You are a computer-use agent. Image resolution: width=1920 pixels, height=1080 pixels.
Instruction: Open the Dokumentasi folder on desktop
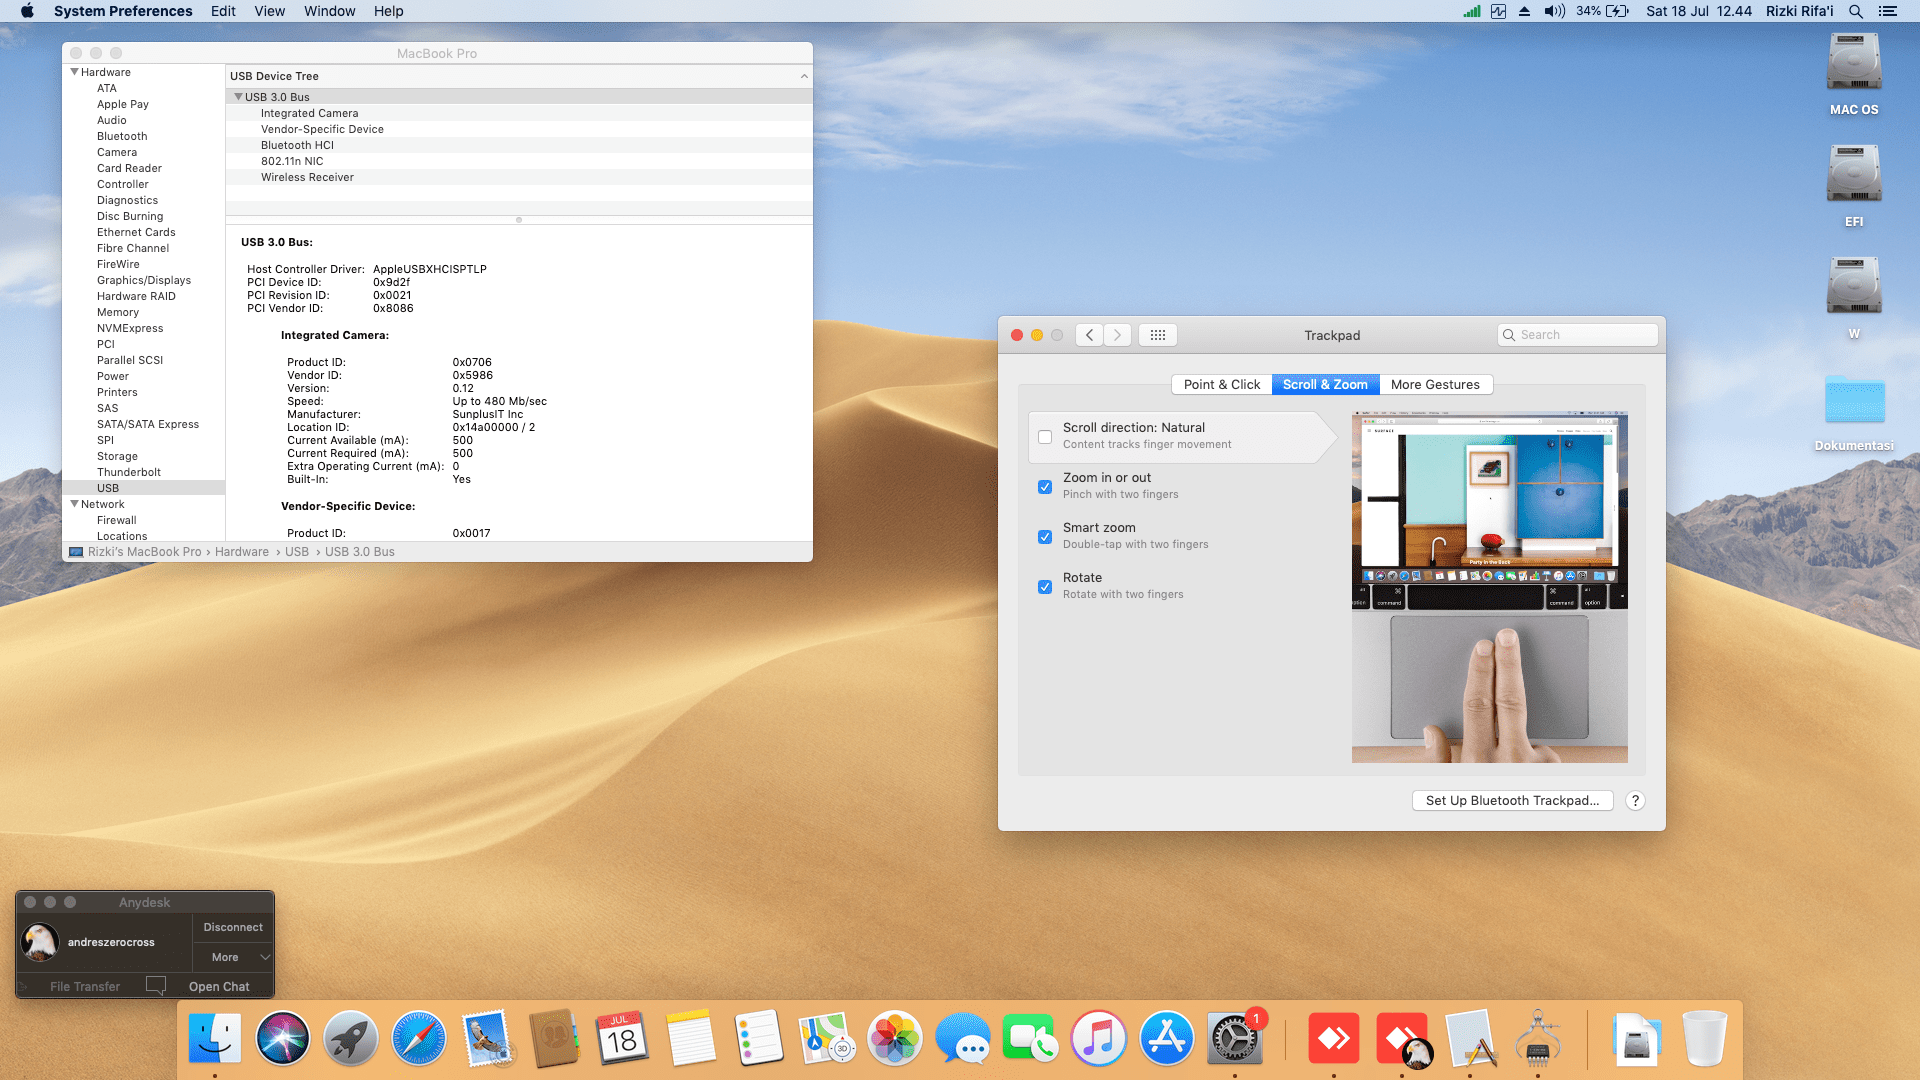(1853, 402)
